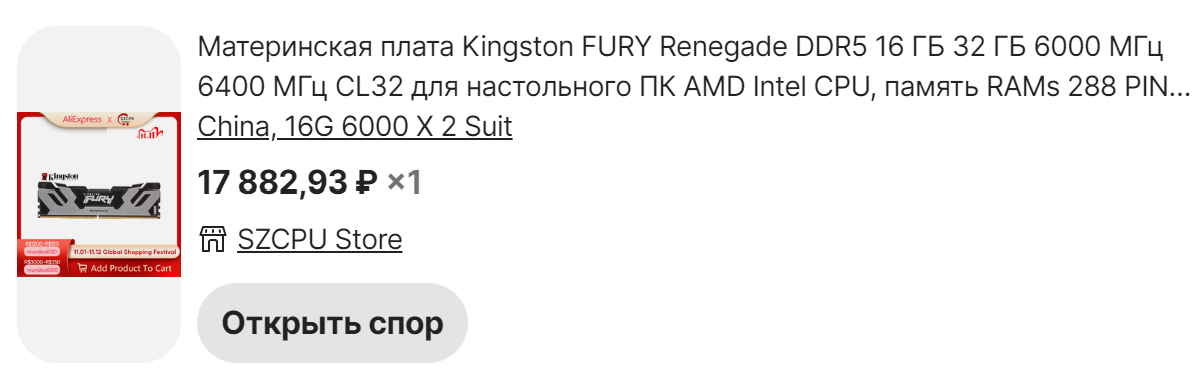Click the second title line starting 6400 МГц

(693, 87)
